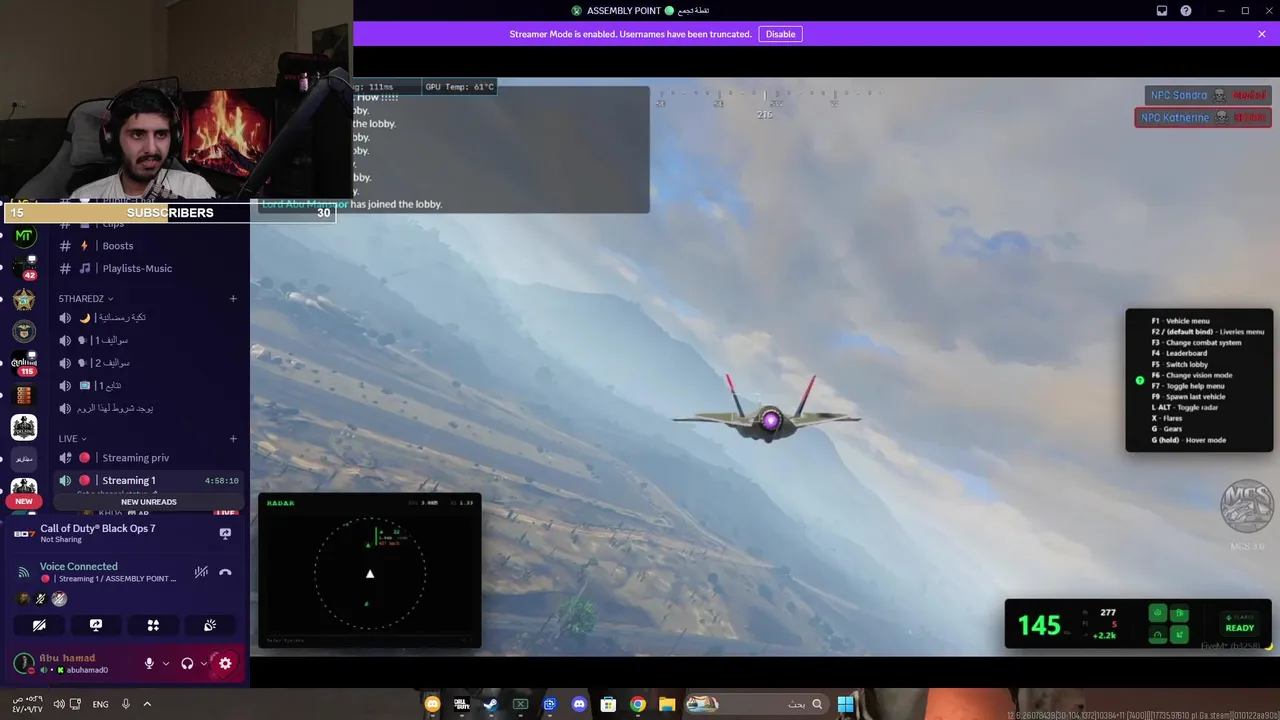Start an activity from voice controls
Image resolution: width=1280 pixels, height=720 pixels.
point(153,625)
